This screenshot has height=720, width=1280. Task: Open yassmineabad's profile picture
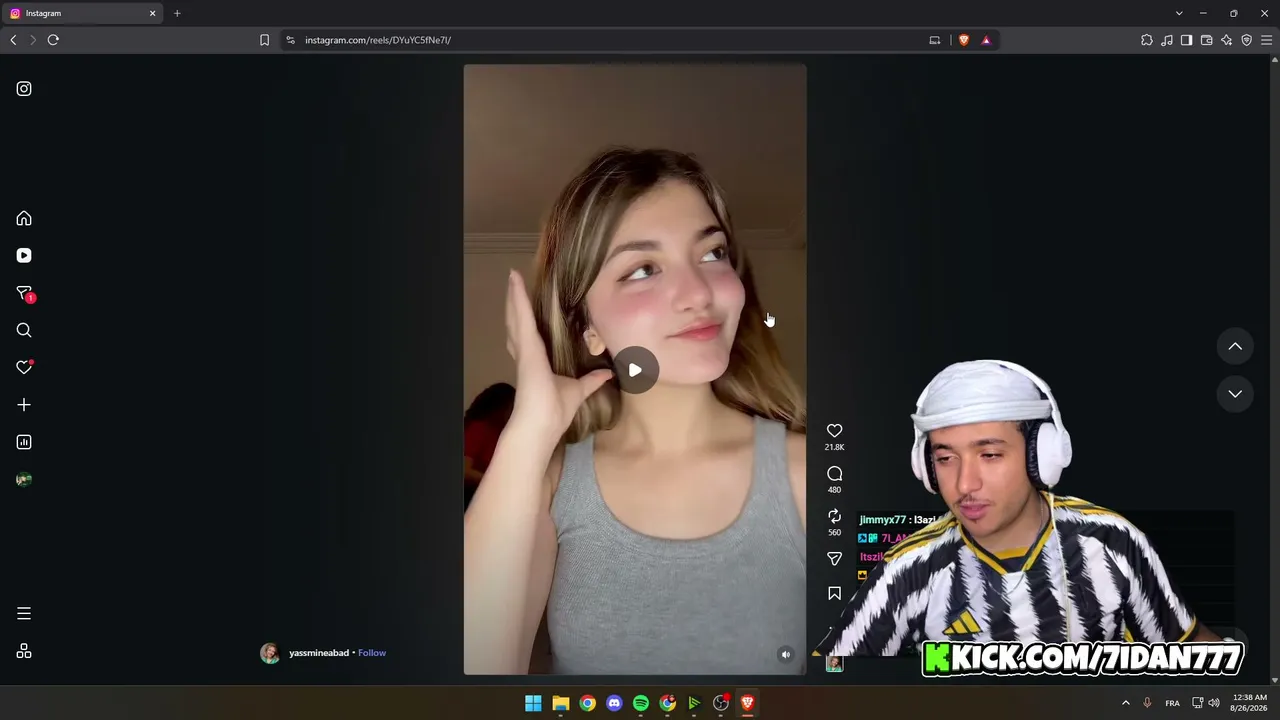point(270,653)
